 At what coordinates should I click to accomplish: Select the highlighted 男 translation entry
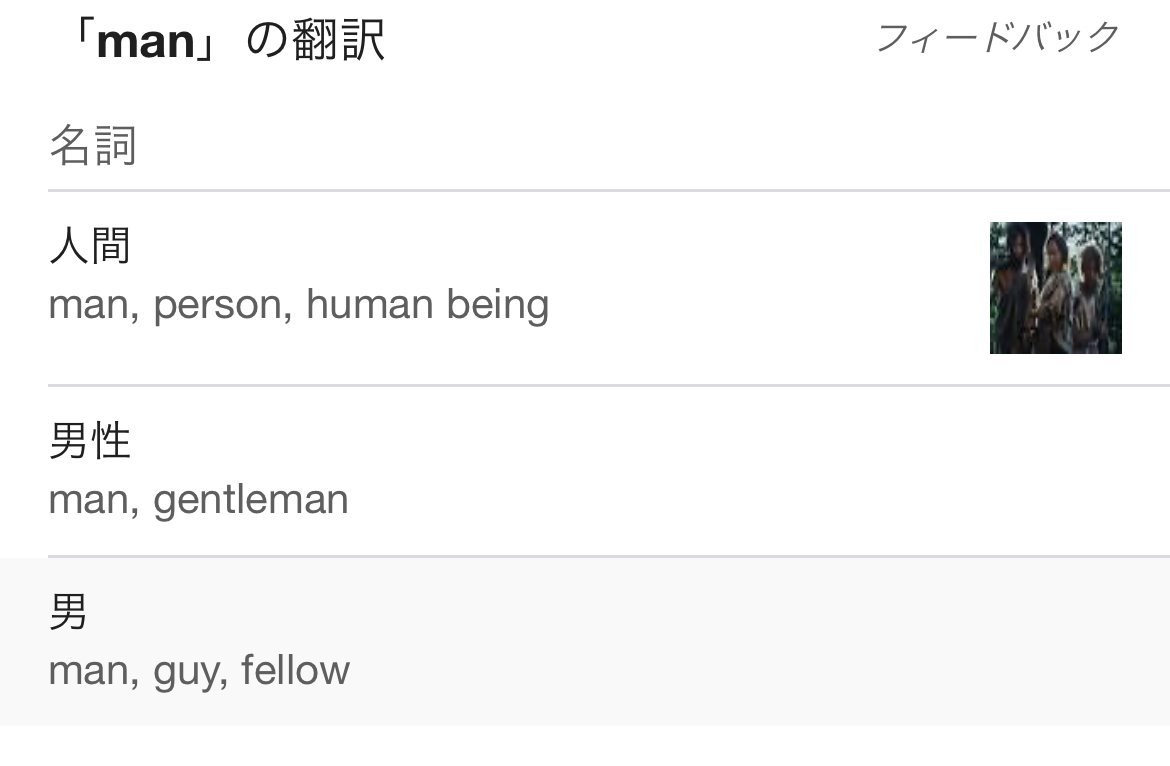click(585, 641)
